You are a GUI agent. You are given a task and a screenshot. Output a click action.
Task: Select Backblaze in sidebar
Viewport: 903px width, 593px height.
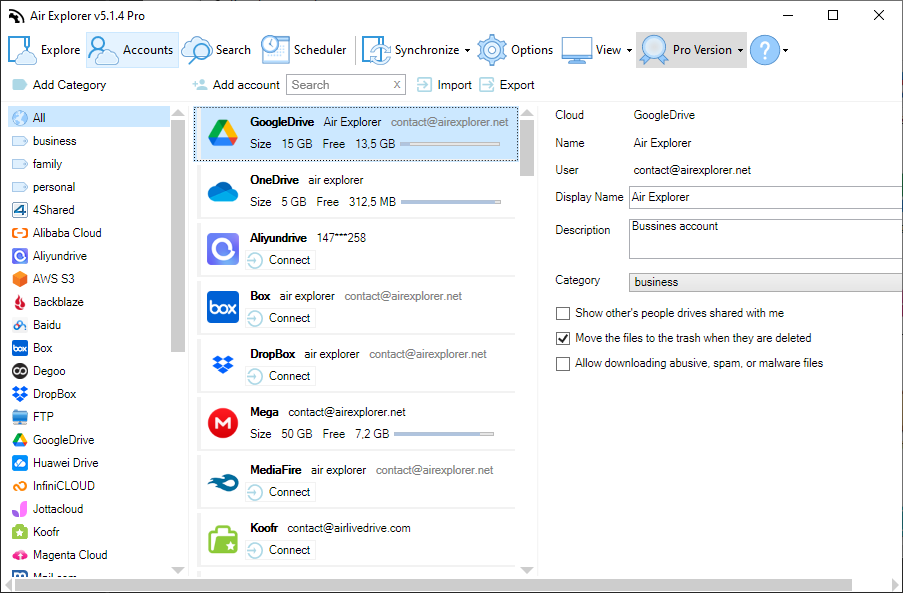89,302
